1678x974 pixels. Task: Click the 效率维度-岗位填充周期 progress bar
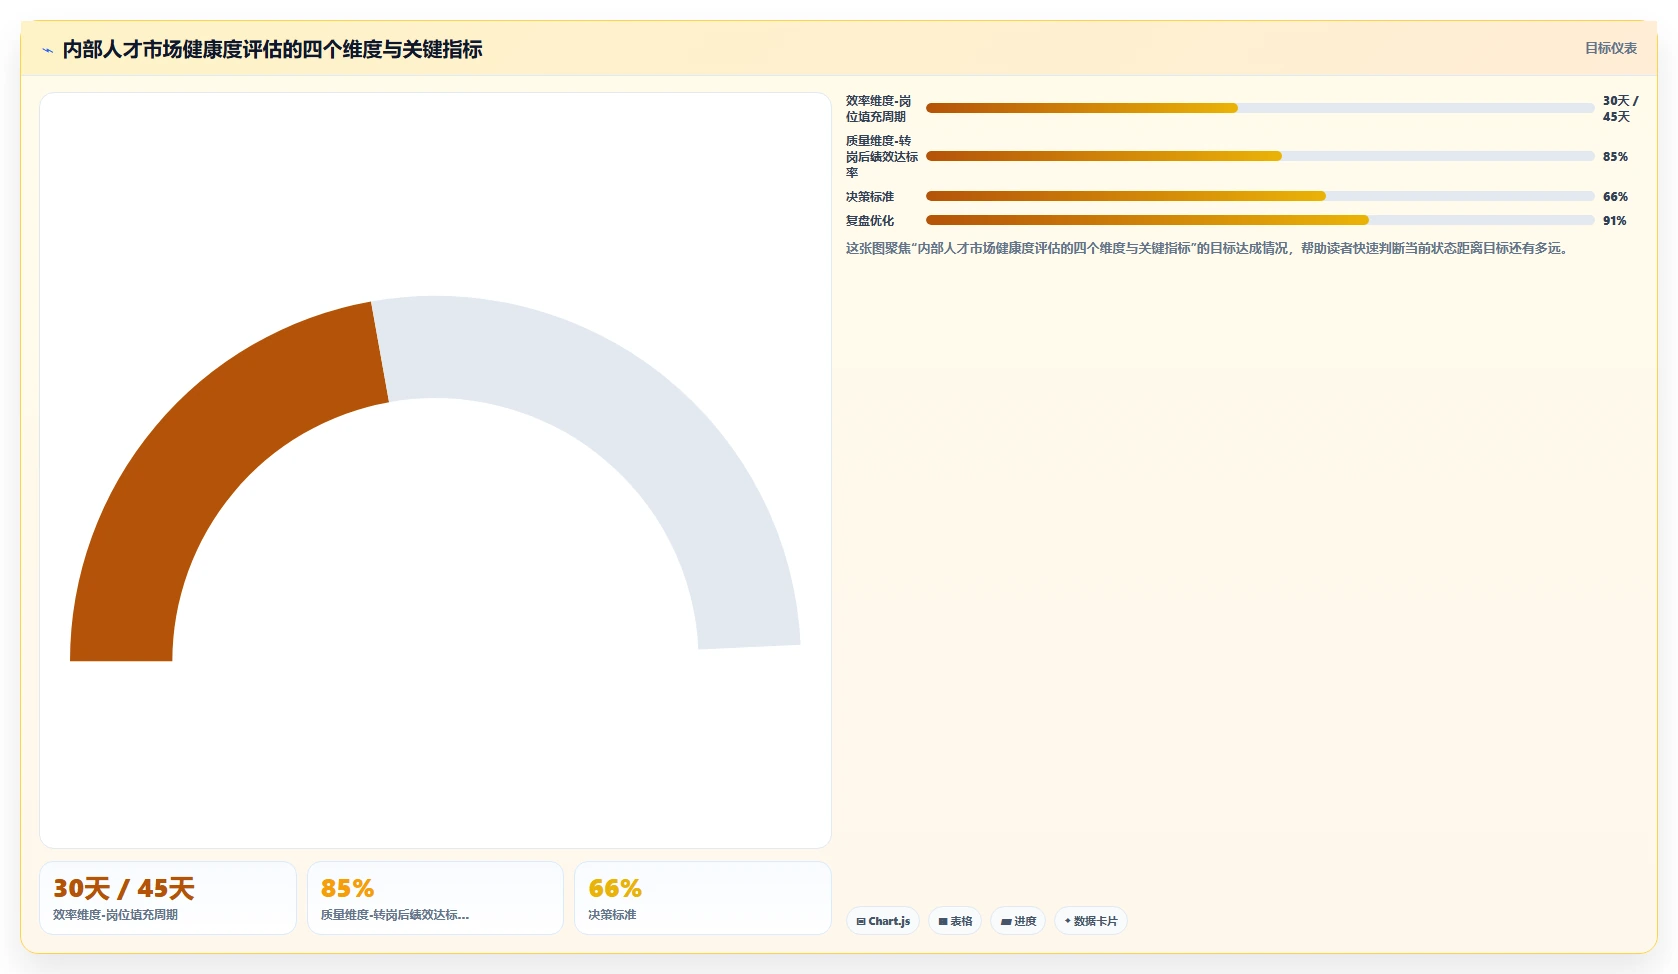pos(1260,108)
